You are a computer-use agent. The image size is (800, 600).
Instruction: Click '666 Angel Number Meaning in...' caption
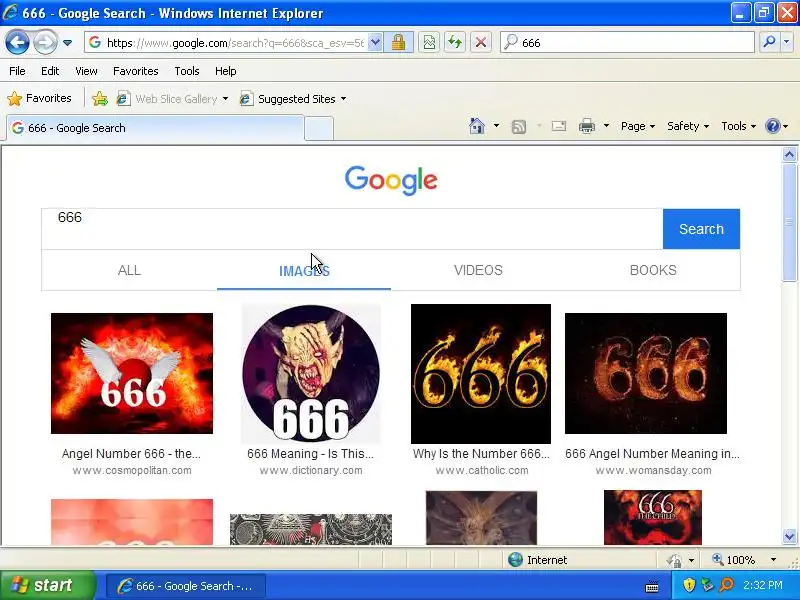(x=652, y=454)
